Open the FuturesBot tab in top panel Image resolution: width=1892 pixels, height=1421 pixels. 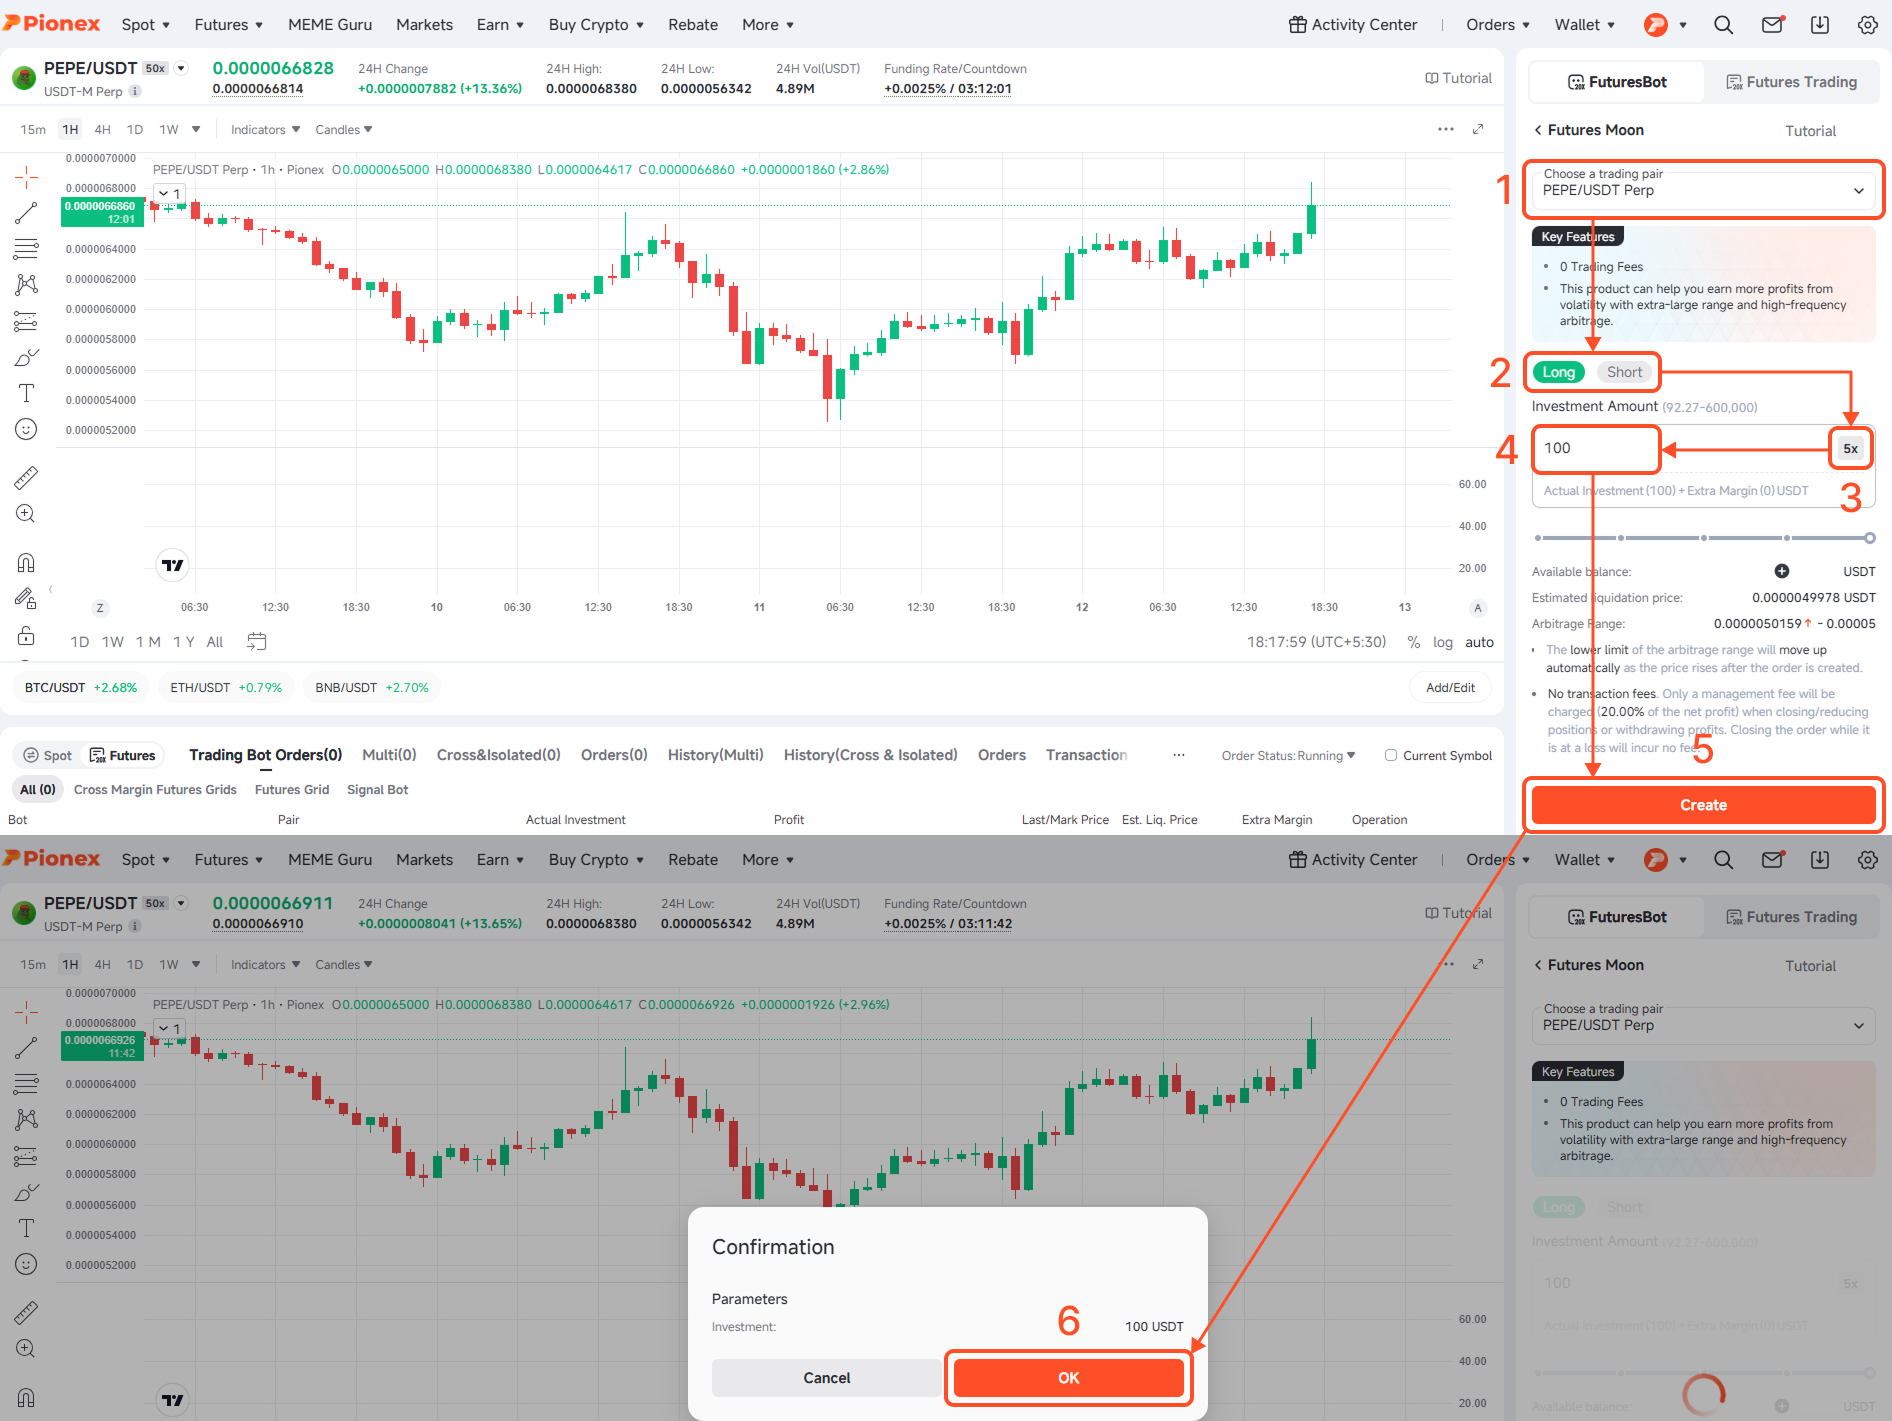click(1617, 82)
